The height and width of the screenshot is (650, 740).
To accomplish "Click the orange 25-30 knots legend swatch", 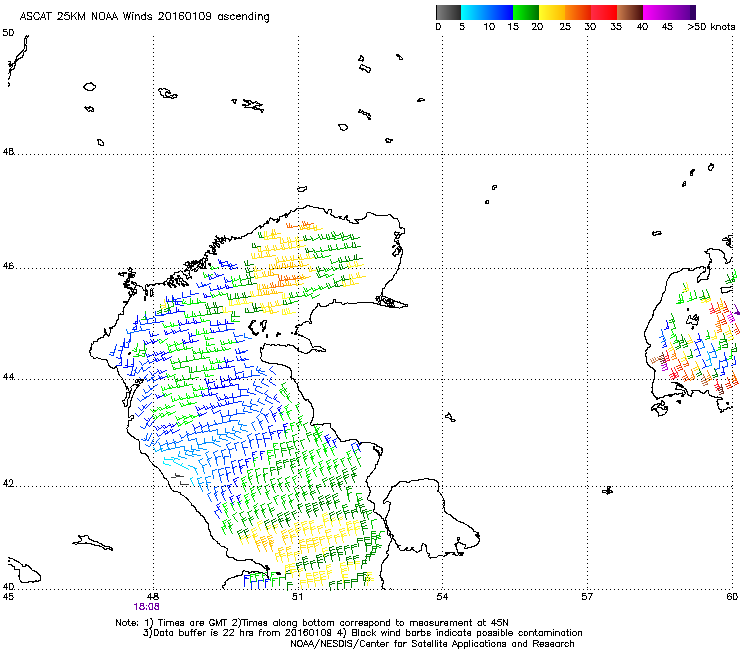I will (578, 12).
